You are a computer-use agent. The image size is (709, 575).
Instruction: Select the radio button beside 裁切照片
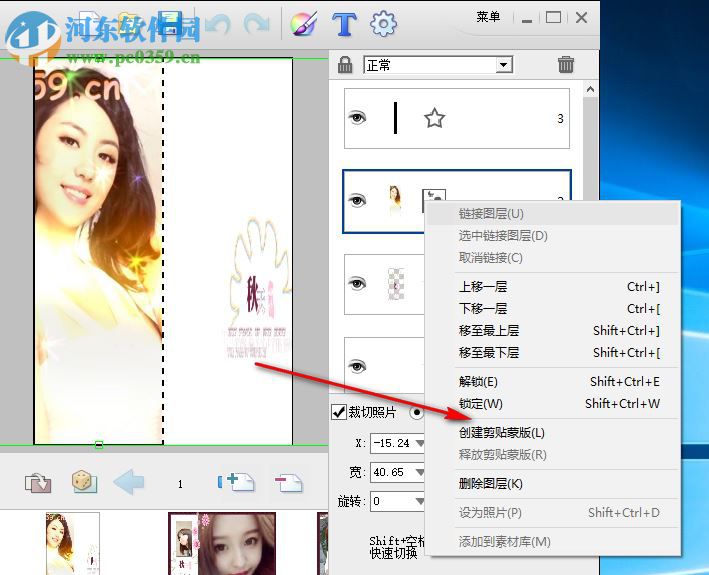pos(416,412)
